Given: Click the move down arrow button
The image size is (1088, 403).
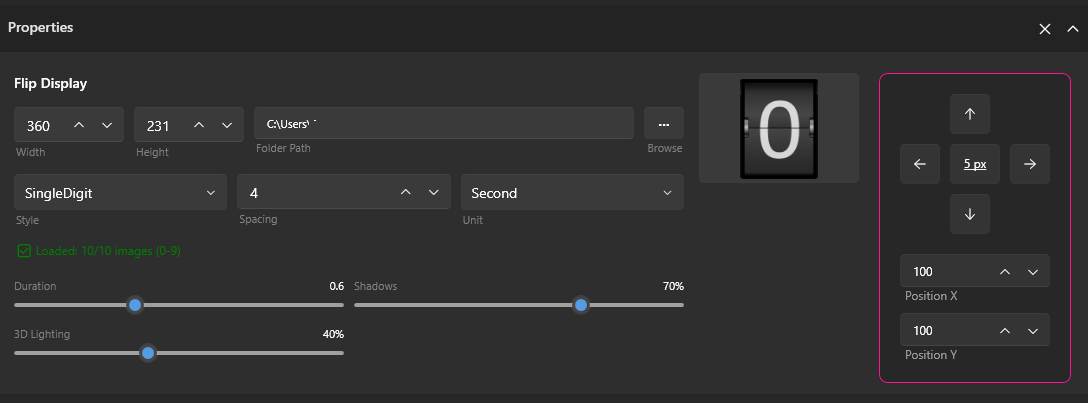Looking at the screenshot, I should point(969,214).
